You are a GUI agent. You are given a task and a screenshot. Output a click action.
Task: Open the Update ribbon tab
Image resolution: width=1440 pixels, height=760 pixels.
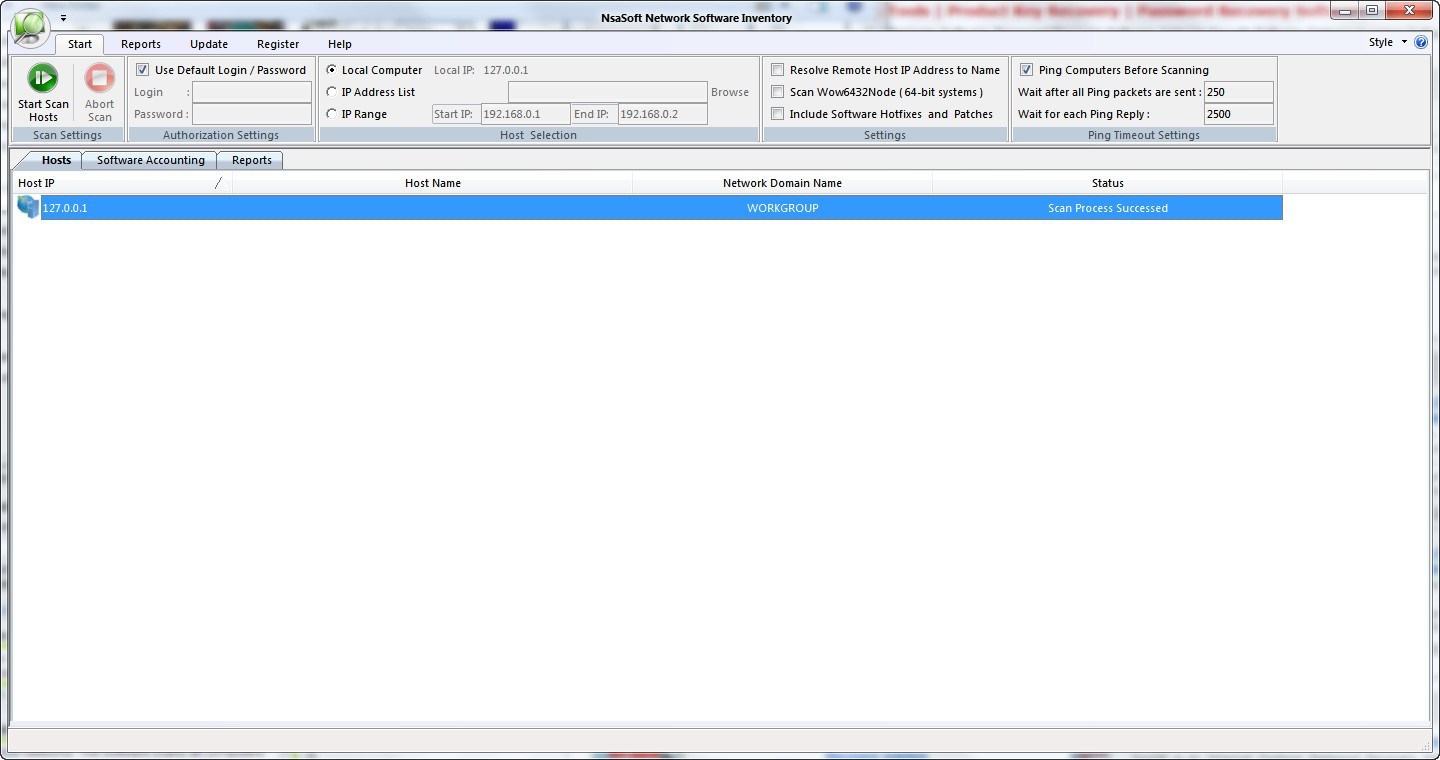point(209,44)
